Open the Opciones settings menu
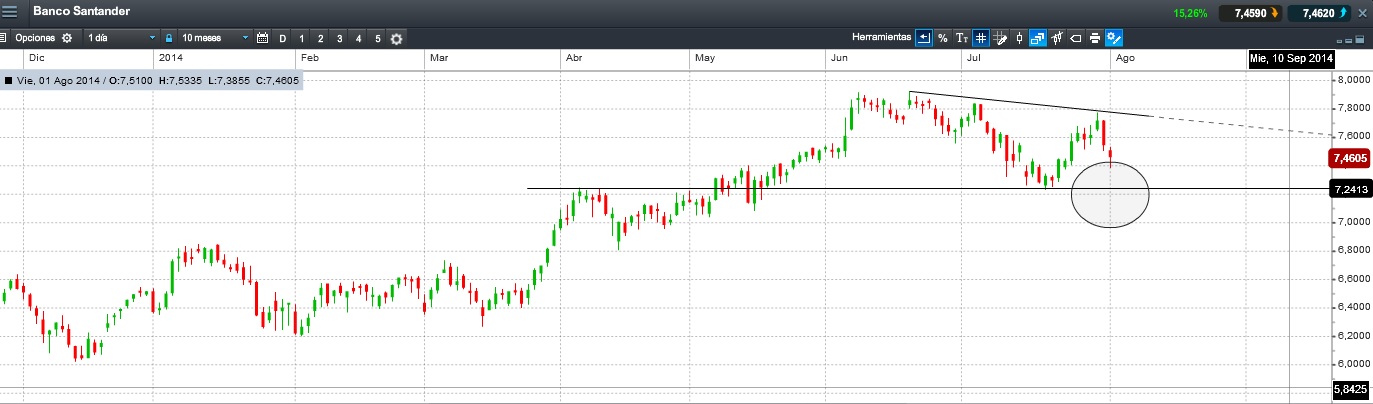The height and width of the screenshot is (404, 1373). 41,38
